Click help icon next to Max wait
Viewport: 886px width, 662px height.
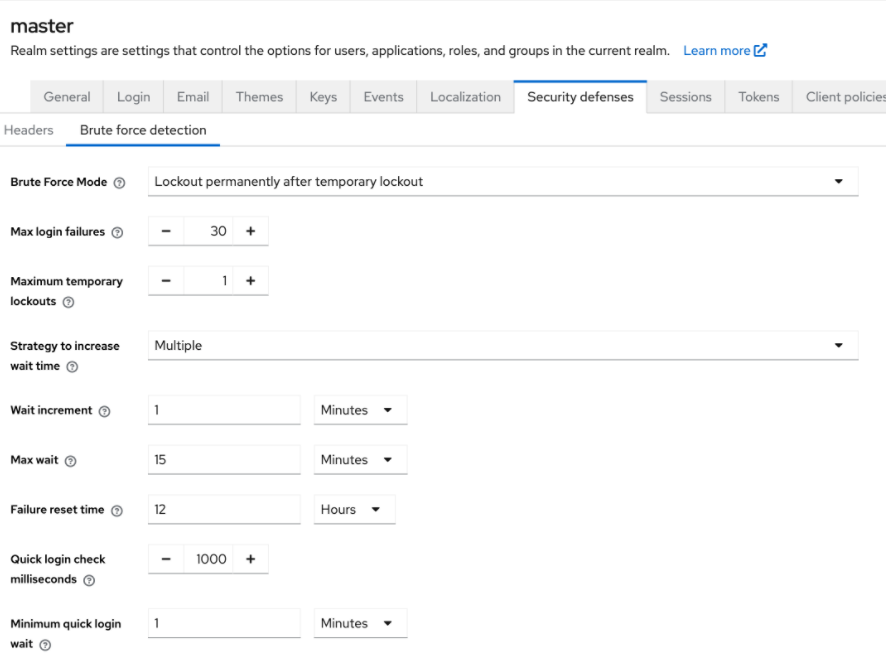point(71,461)
